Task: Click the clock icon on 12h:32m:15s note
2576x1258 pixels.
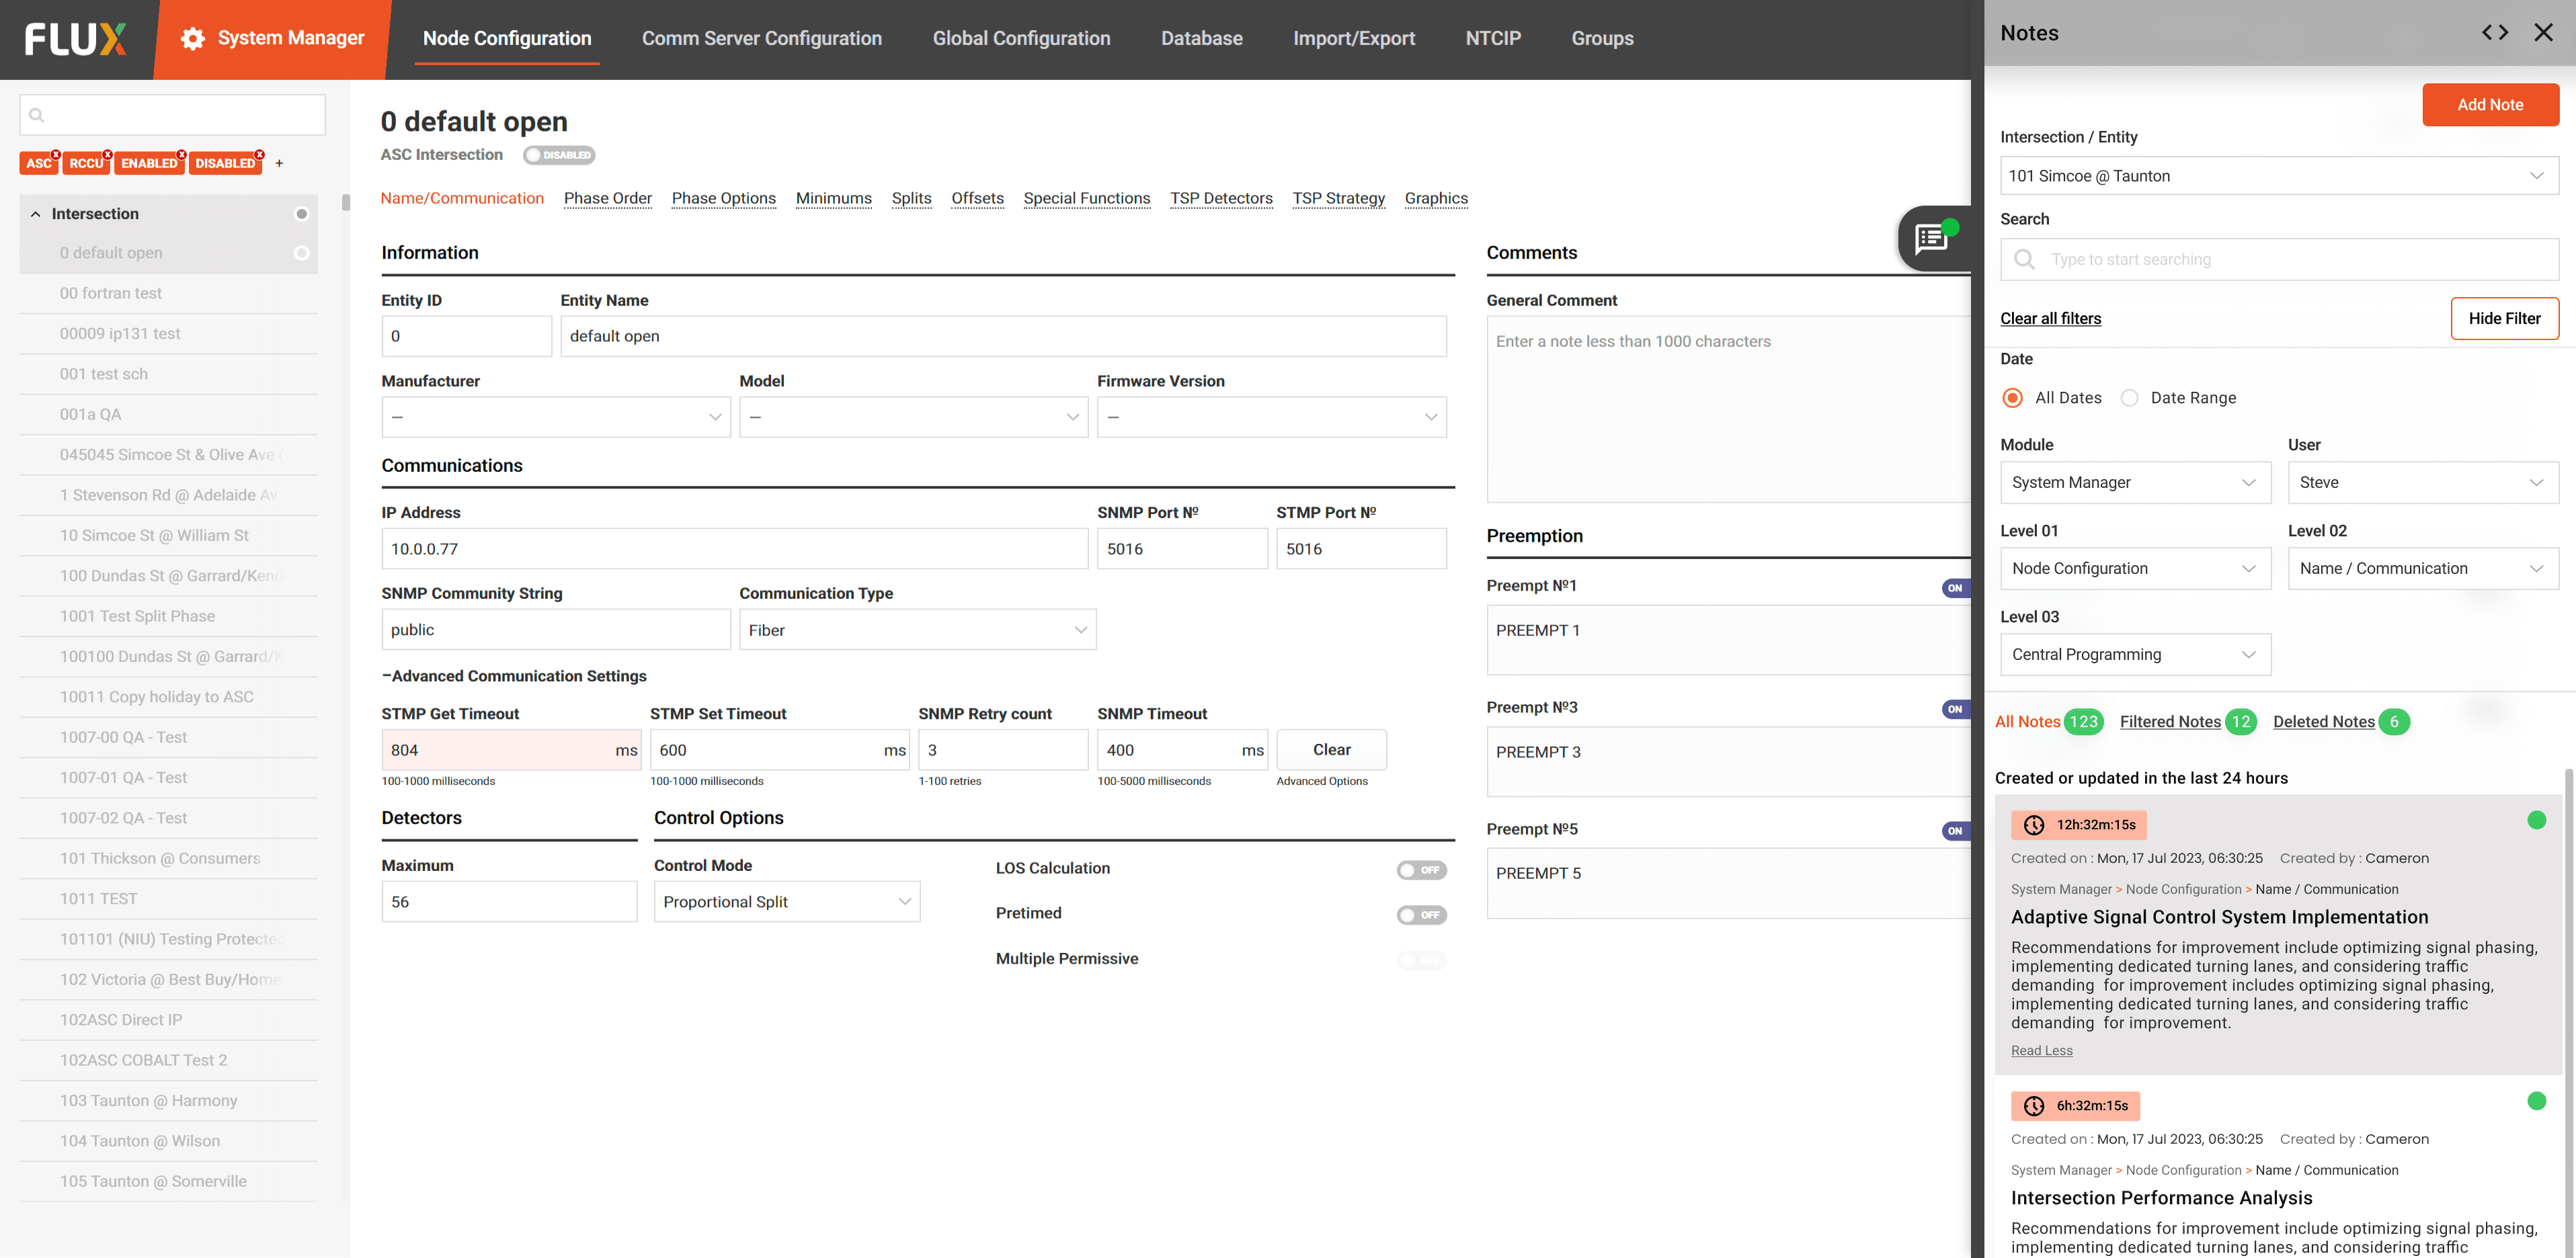Action: tap(2033, 825)
